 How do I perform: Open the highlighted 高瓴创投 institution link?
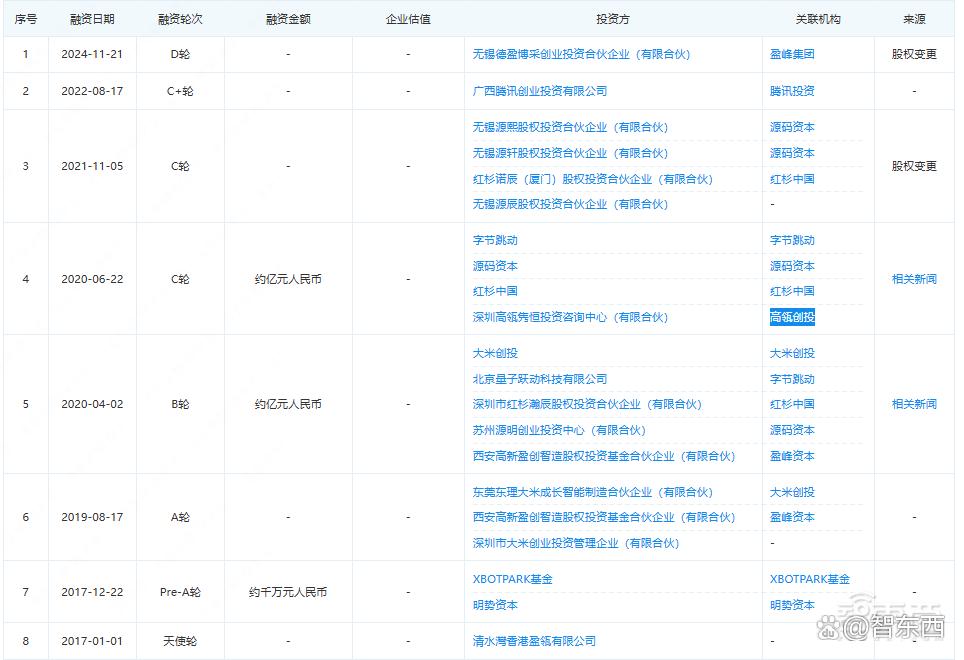792,317
